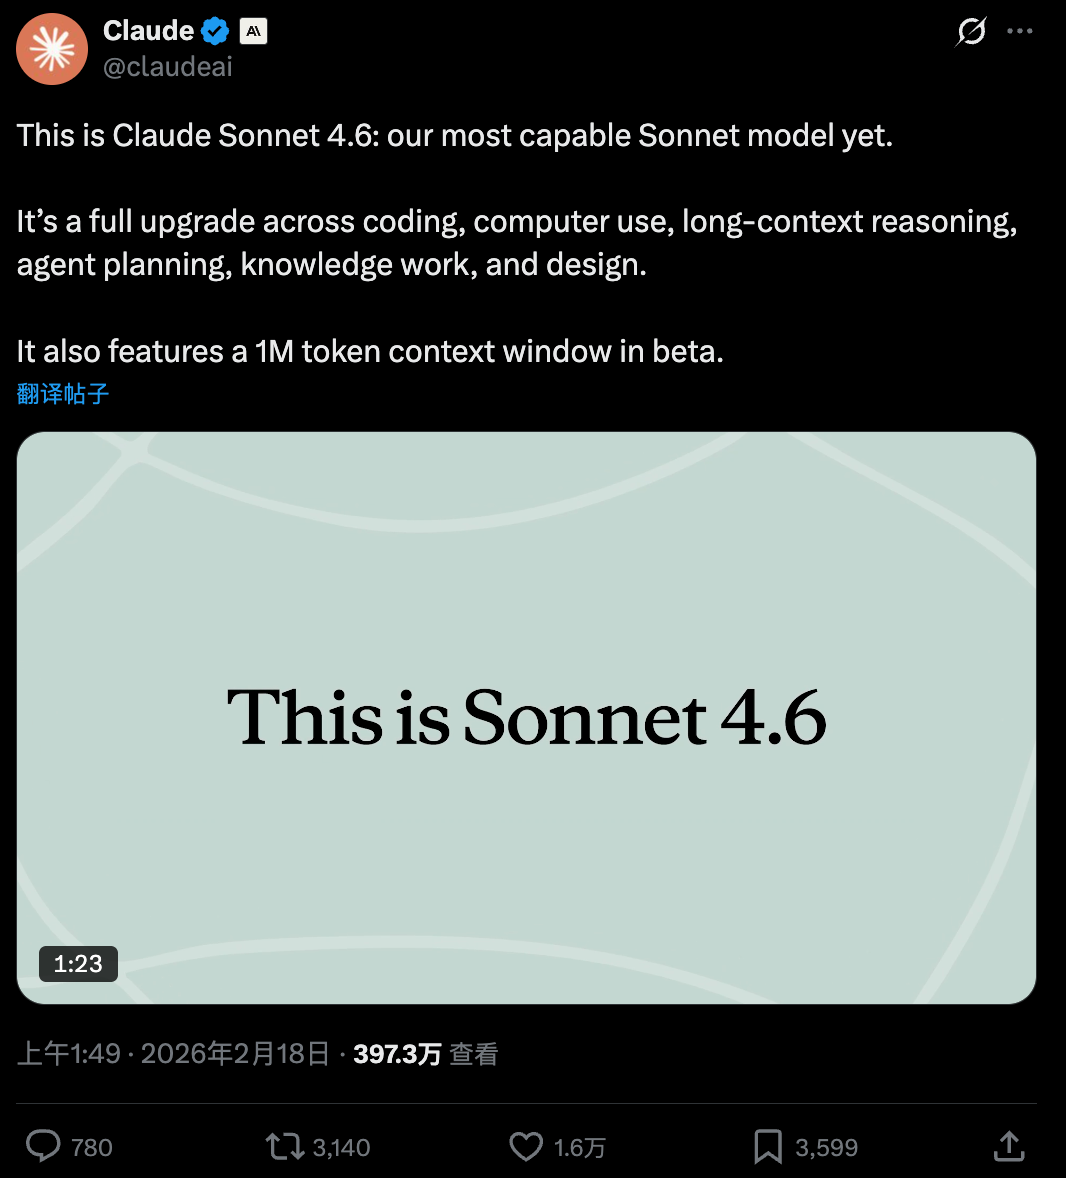
Task: Click the Claude display name
Action: (x=152, y=30)
